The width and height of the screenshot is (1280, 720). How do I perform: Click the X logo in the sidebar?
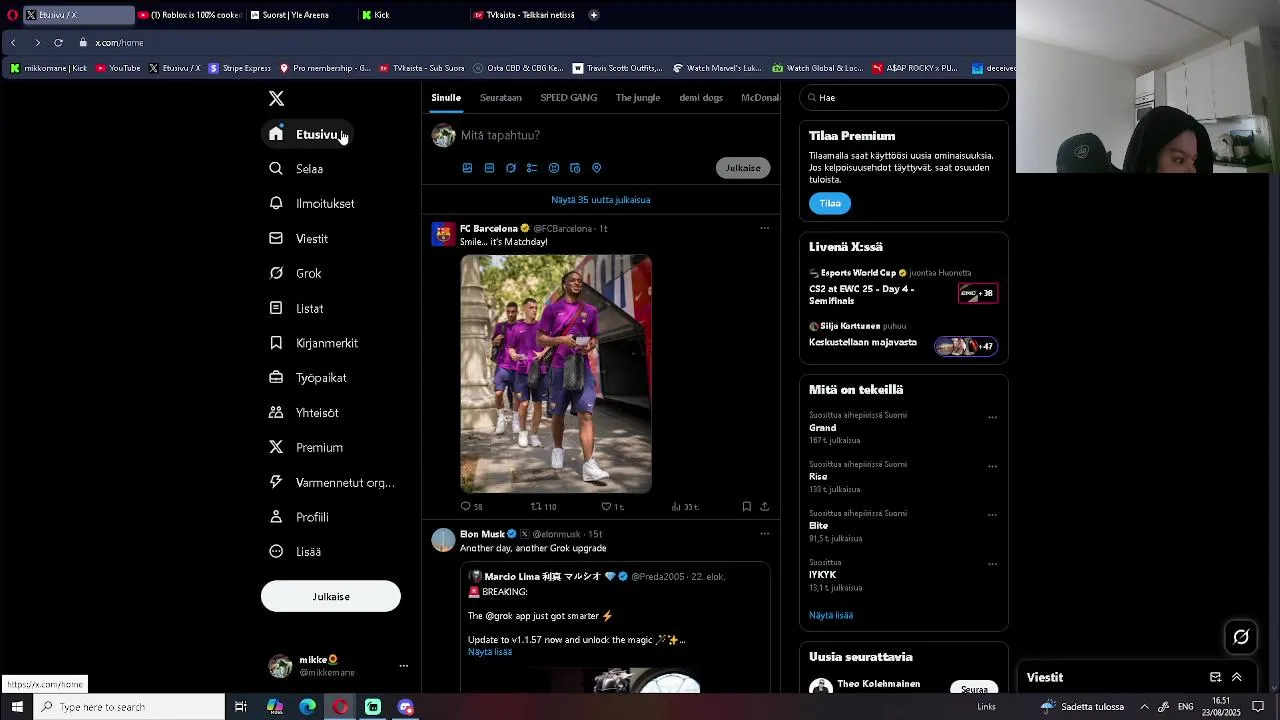276,98
